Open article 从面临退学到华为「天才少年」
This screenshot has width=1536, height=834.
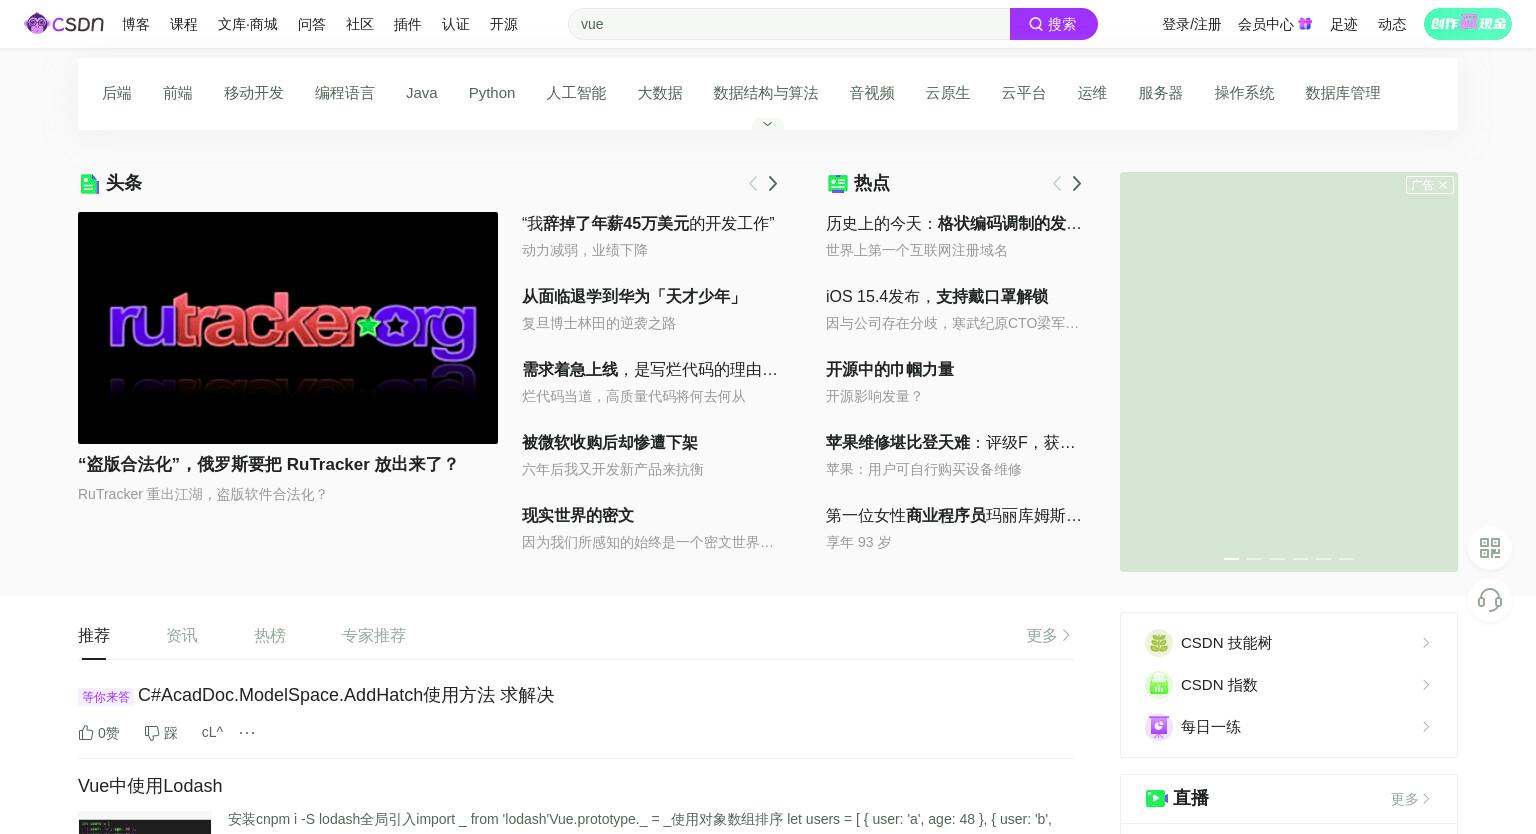(633, 296)
